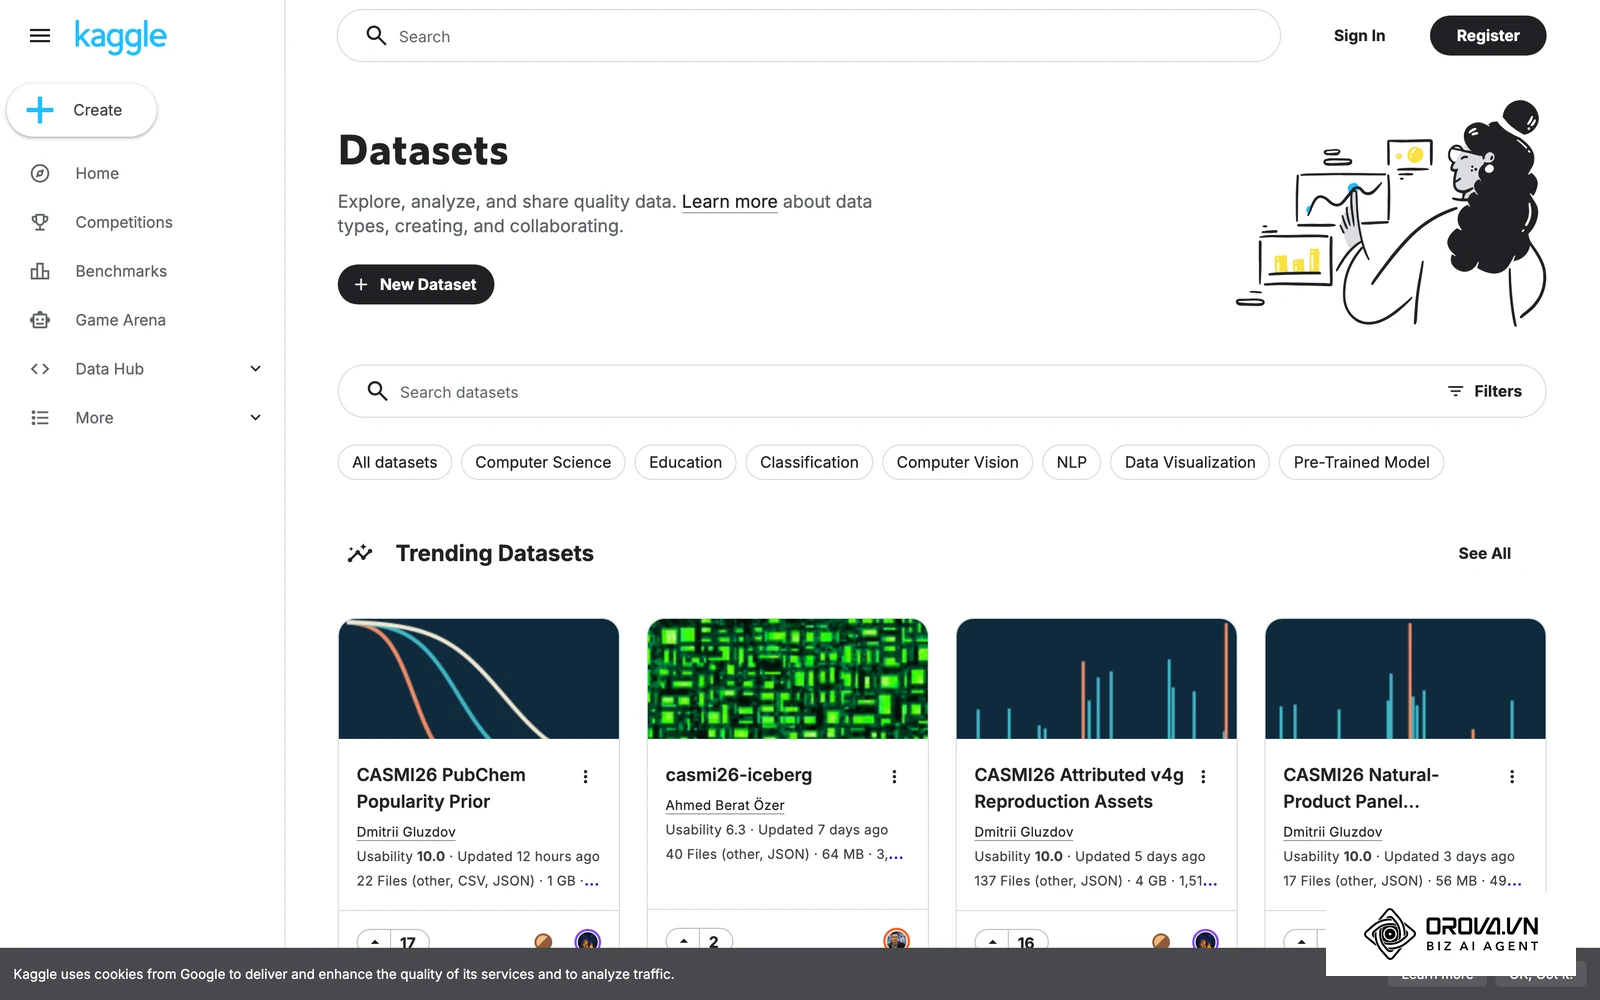Screen dimensions: 1600x1000
Task: Open options menu for CASMI26 Attributed v4g
Action: pyautogui.click(x=1203, y=777)
